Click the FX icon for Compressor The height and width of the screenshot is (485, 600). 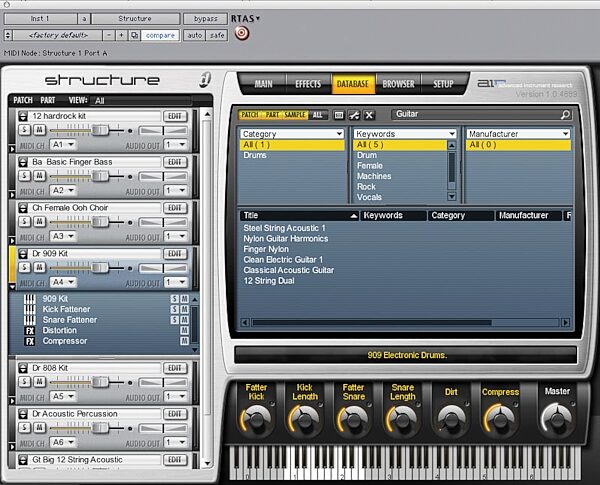29,341
